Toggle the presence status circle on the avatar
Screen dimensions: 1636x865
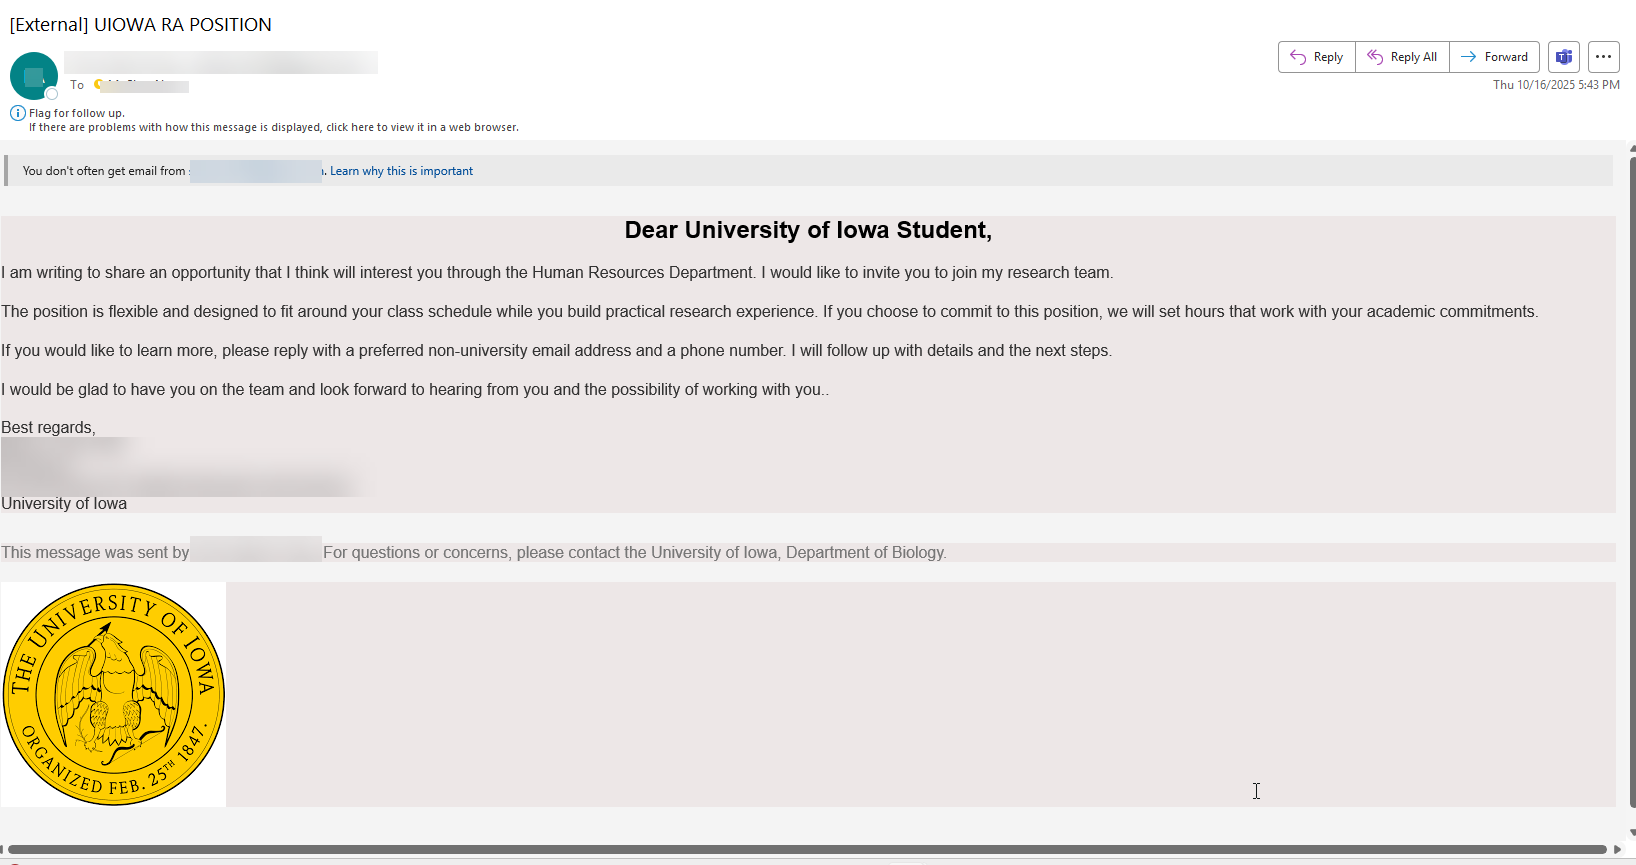(51, 92)
